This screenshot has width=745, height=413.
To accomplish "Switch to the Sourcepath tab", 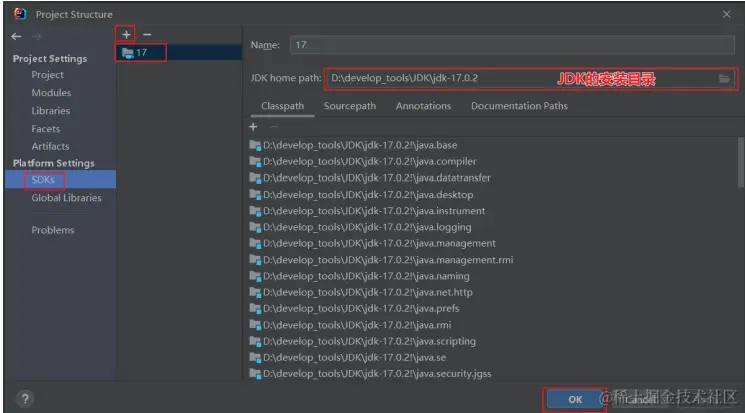I will pyautogui.click(x=350, y=106).
